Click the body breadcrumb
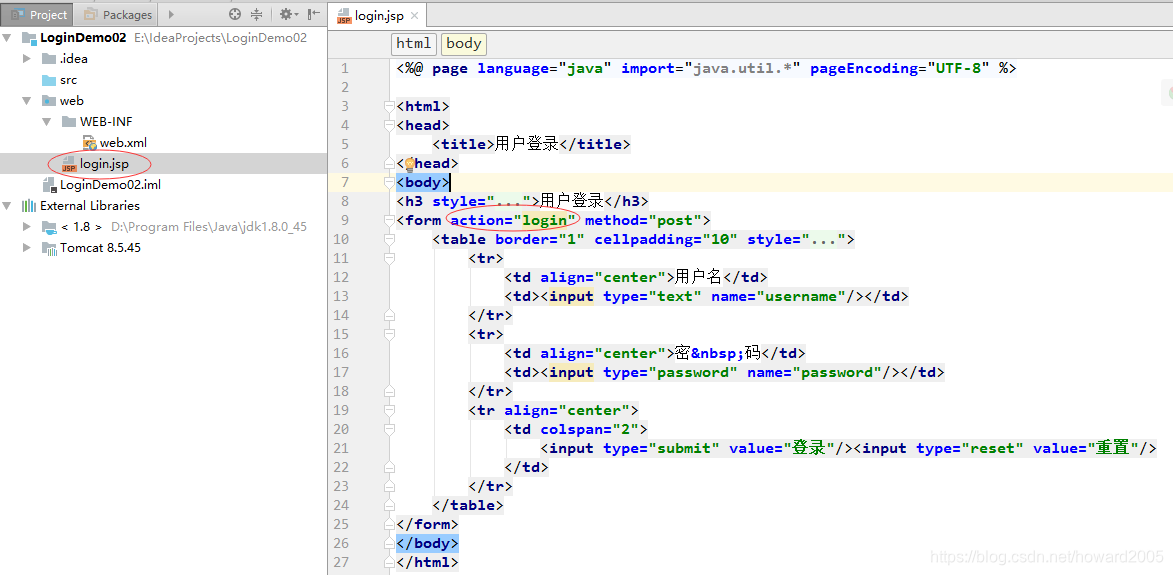 [x=464, y=43]
